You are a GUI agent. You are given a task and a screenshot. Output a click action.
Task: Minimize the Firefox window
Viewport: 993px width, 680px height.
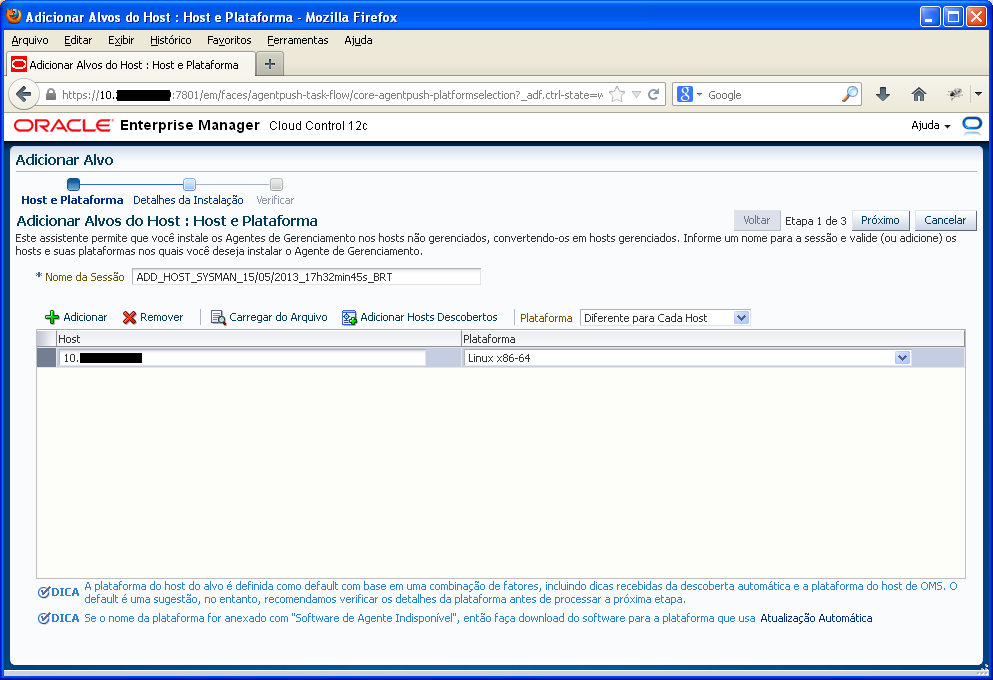[930, 16]
